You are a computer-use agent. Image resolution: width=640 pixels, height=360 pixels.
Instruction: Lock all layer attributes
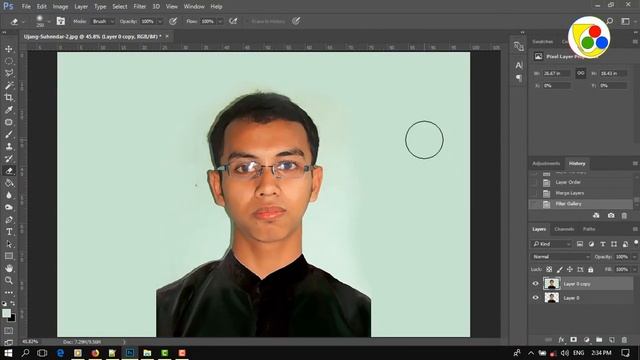click(x=591, y=269)
